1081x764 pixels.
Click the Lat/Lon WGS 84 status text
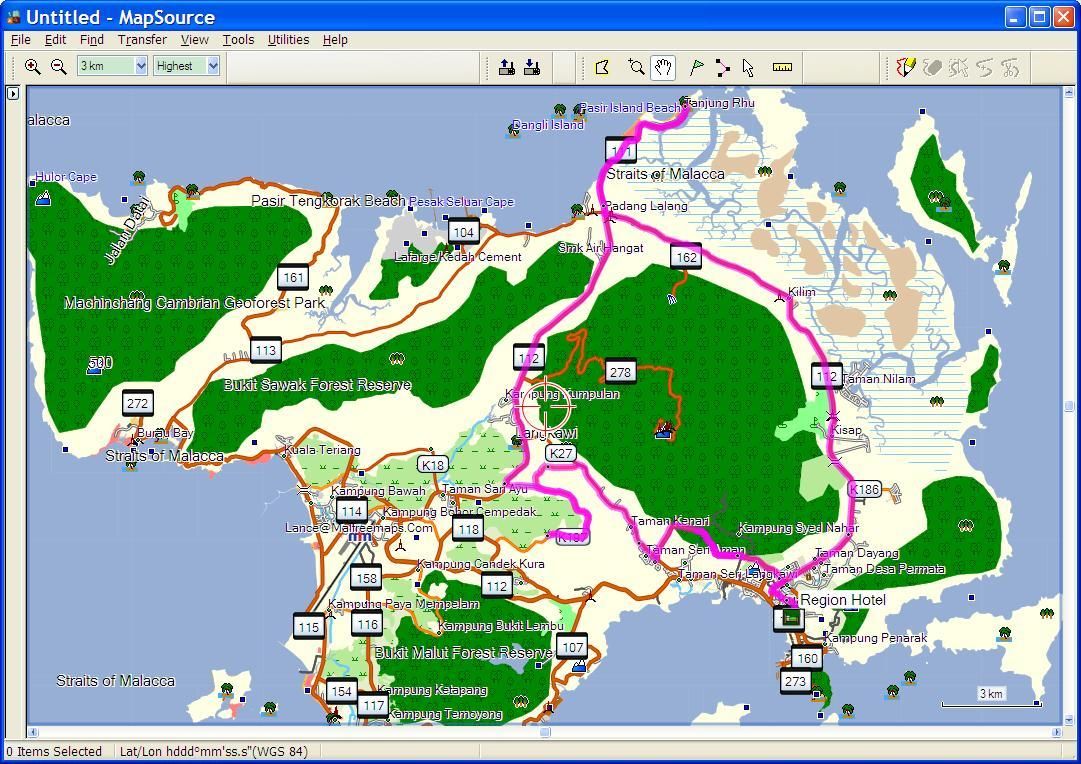pos(214,752)
